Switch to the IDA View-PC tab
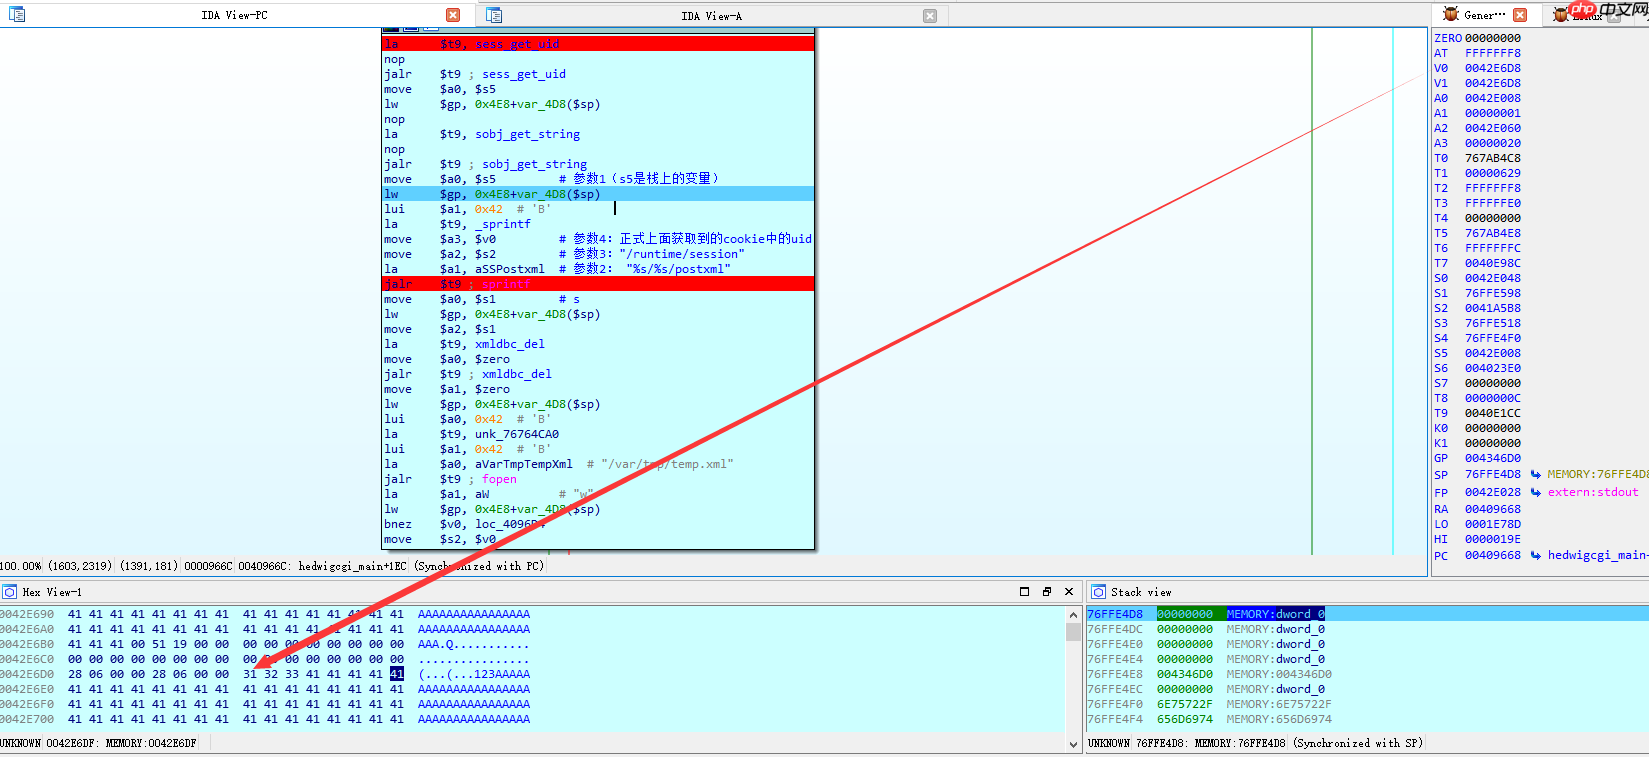The height and width of the screenshot is (757, 1649). click(234, 15)
